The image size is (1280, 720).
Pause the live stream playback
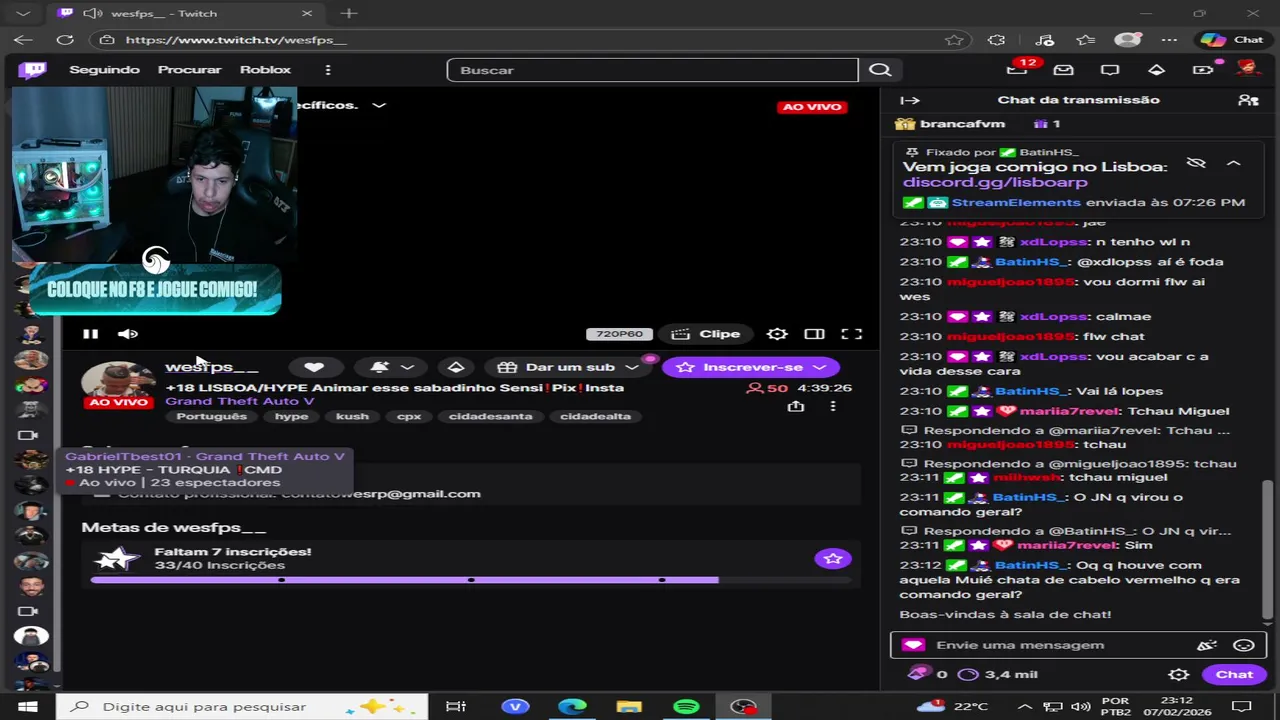(90, 334)
